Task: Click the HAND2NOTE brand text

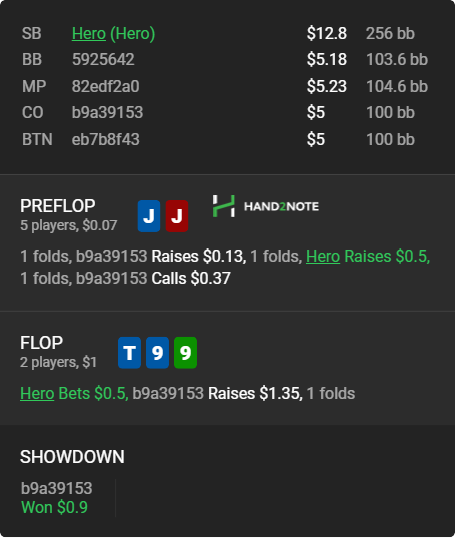Action: (281, 206)
